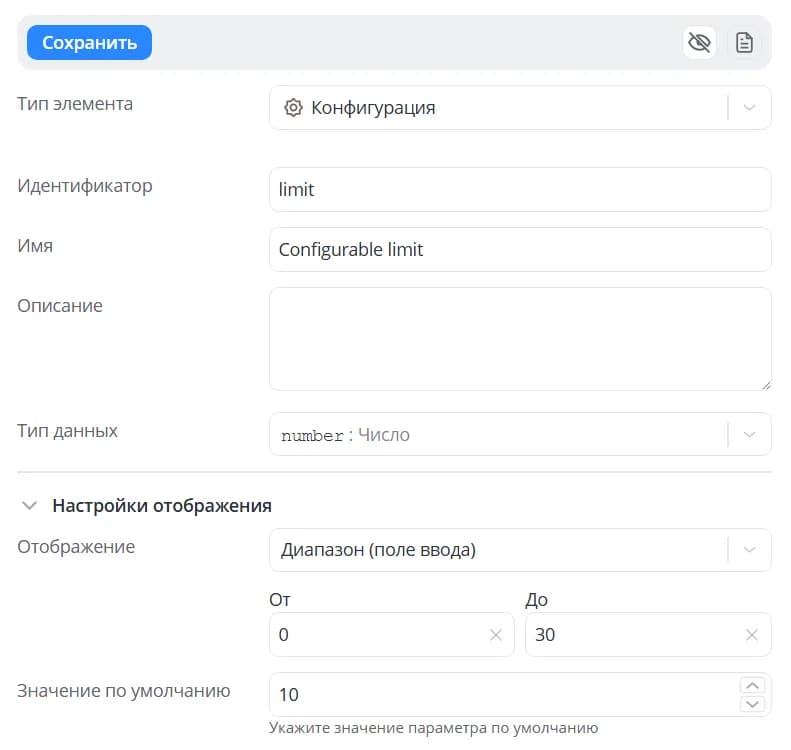Select the Конфигурация value in Тип элемента

(x=373, y=107)
